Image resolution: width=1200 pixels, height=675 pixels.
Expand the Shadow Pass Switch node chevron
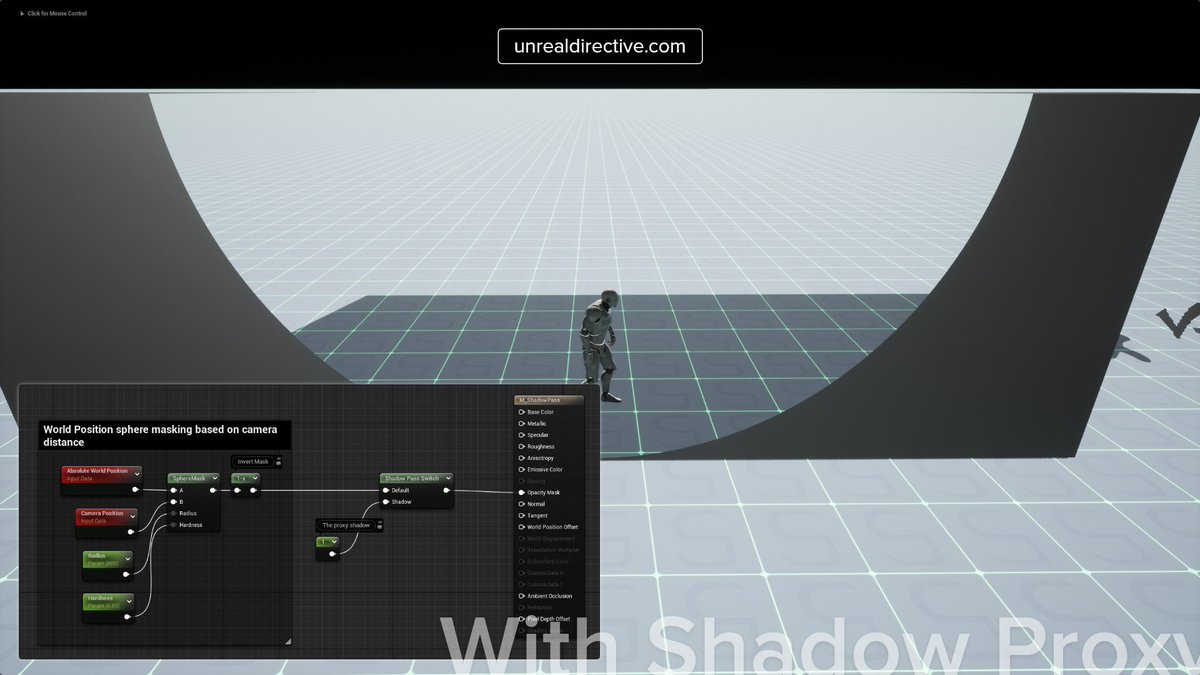pos(448,478)
